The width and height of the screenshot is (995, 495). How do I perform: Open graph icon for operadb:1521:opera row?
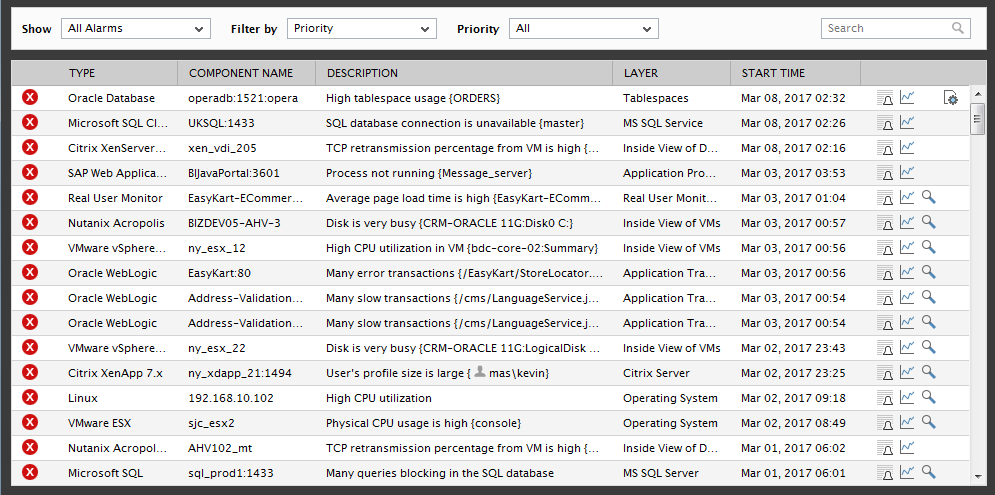click(x=907, y=98)
